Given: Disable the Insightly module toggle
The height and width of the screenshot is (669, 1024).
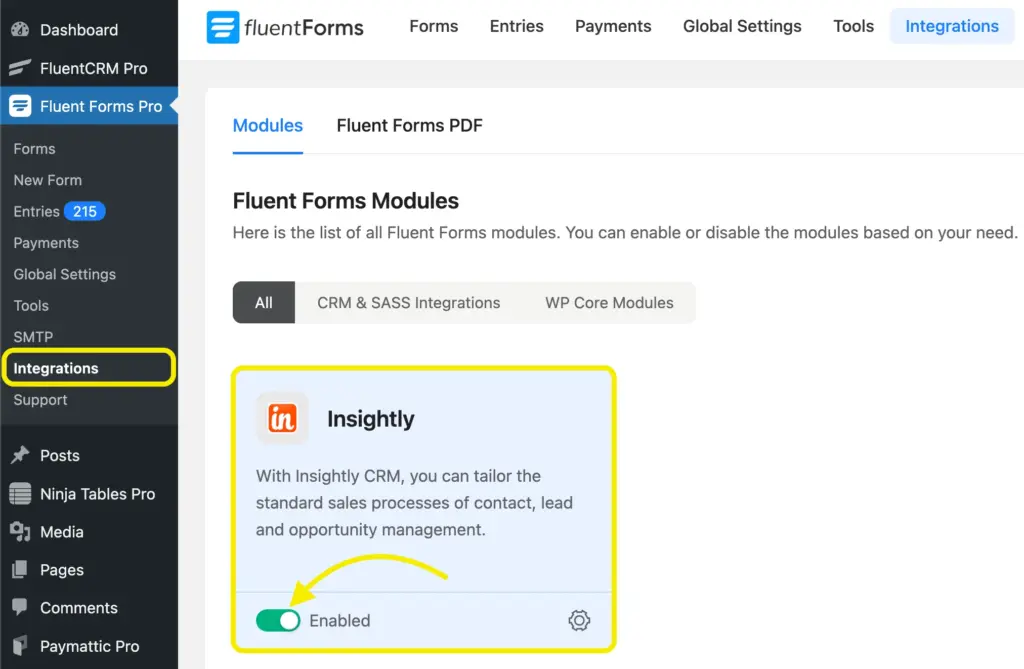Looking at the screenshot, I should point(278,620).
